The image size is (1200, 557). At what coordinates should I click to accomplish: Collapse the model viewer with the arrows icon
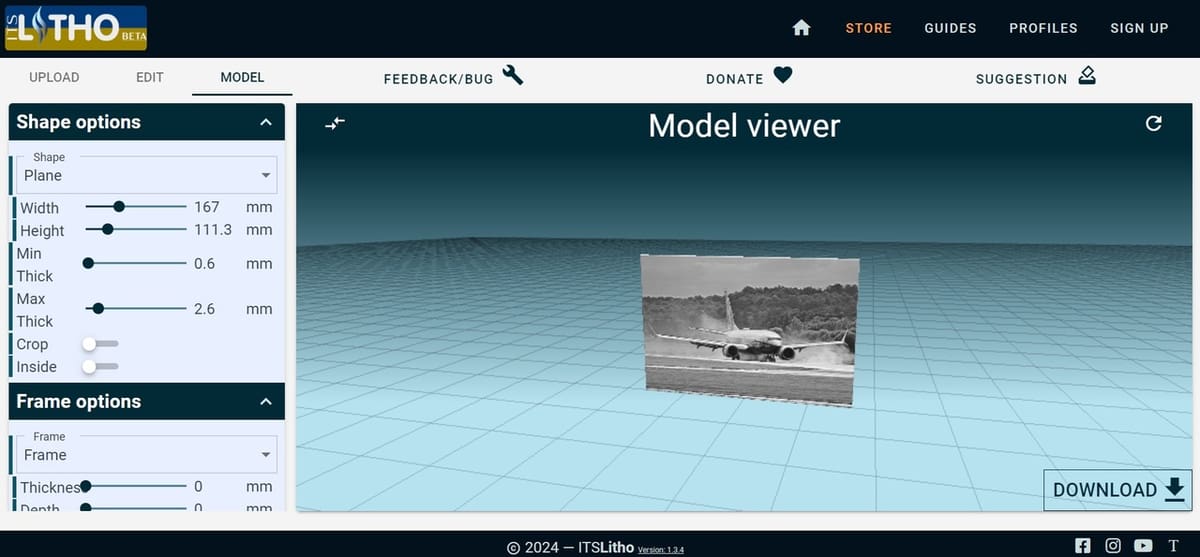point(335,123)
